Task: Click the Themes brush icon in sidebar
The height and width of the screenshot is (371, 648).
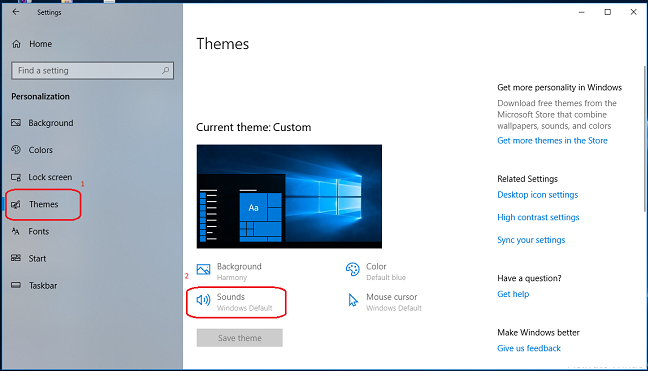Action: pos(16,204)
